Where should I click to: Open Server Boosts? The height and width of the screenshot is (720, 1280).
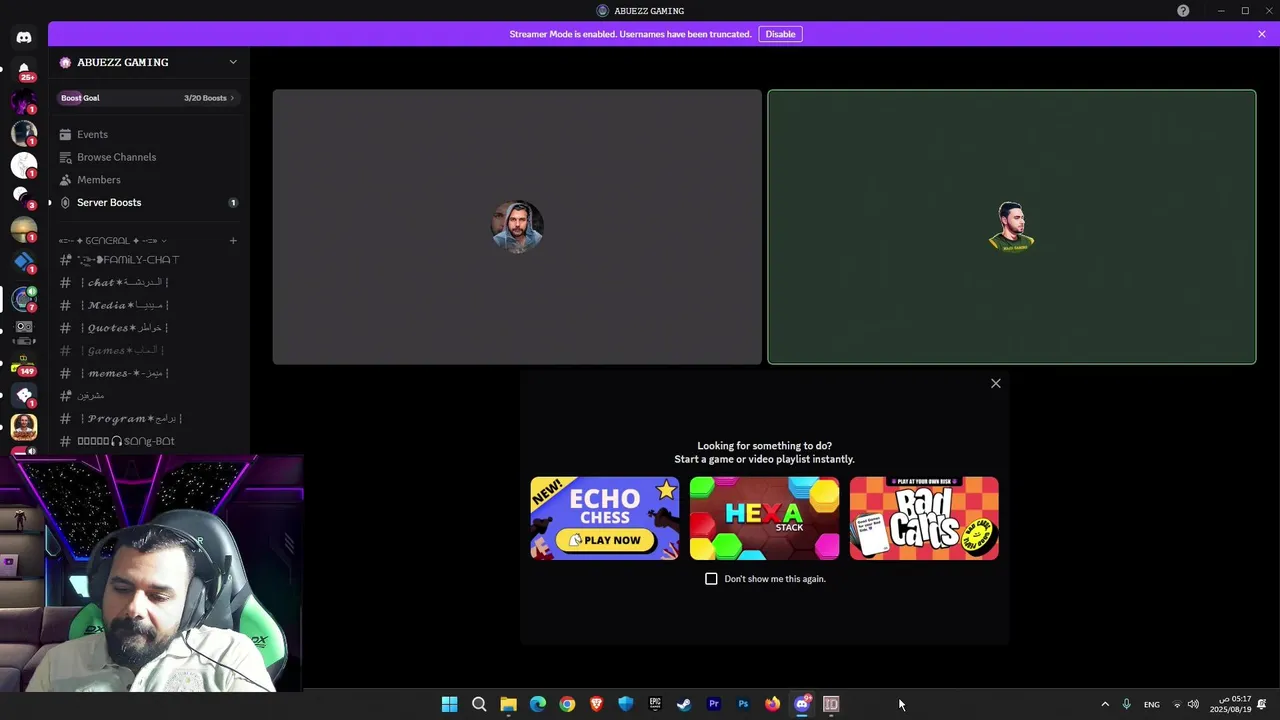[149, 202]
